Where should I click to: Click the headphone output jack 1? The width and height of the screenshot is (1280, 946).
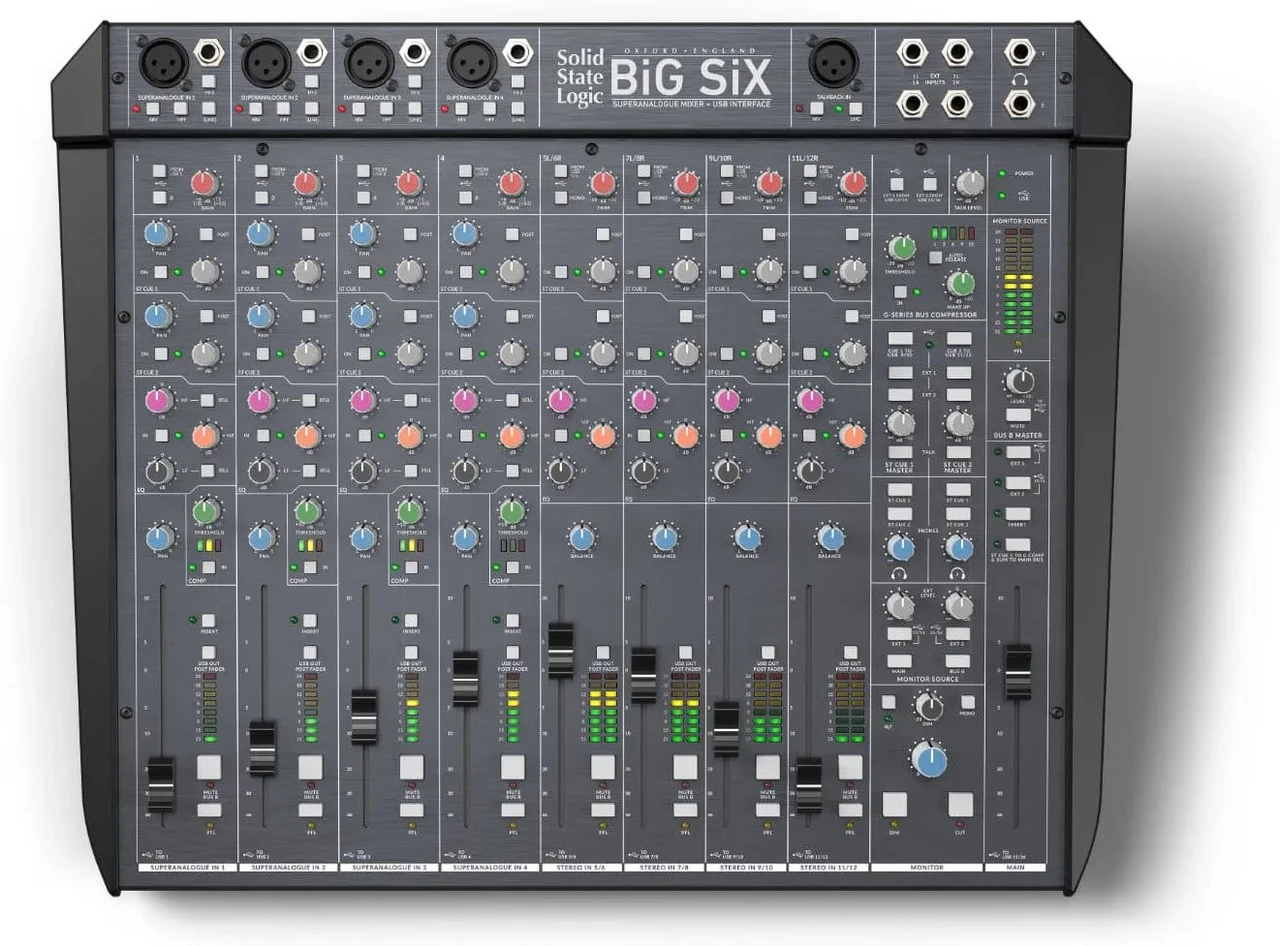pyautogui.click(x=1019, y=52)
